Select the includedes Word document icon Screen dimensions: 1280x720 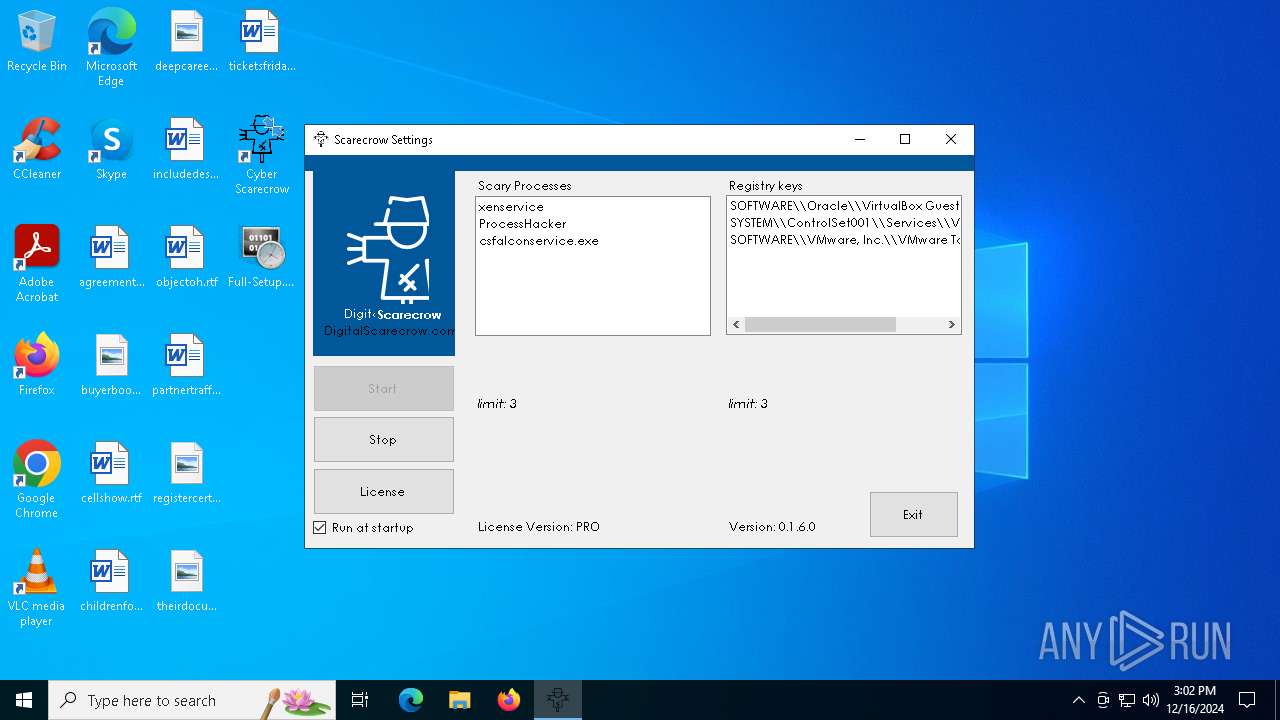186,150
